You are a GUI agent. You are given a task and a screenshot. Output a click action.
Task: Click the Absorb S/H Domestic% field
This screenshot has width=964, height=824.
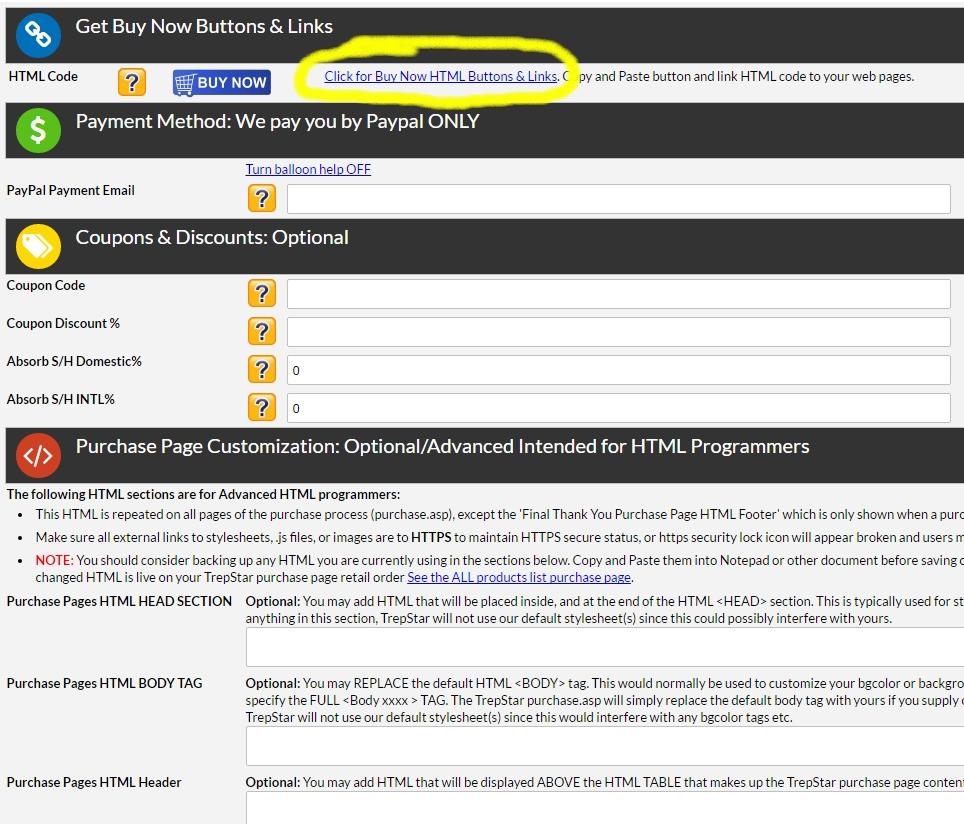[x=618, y=370]
